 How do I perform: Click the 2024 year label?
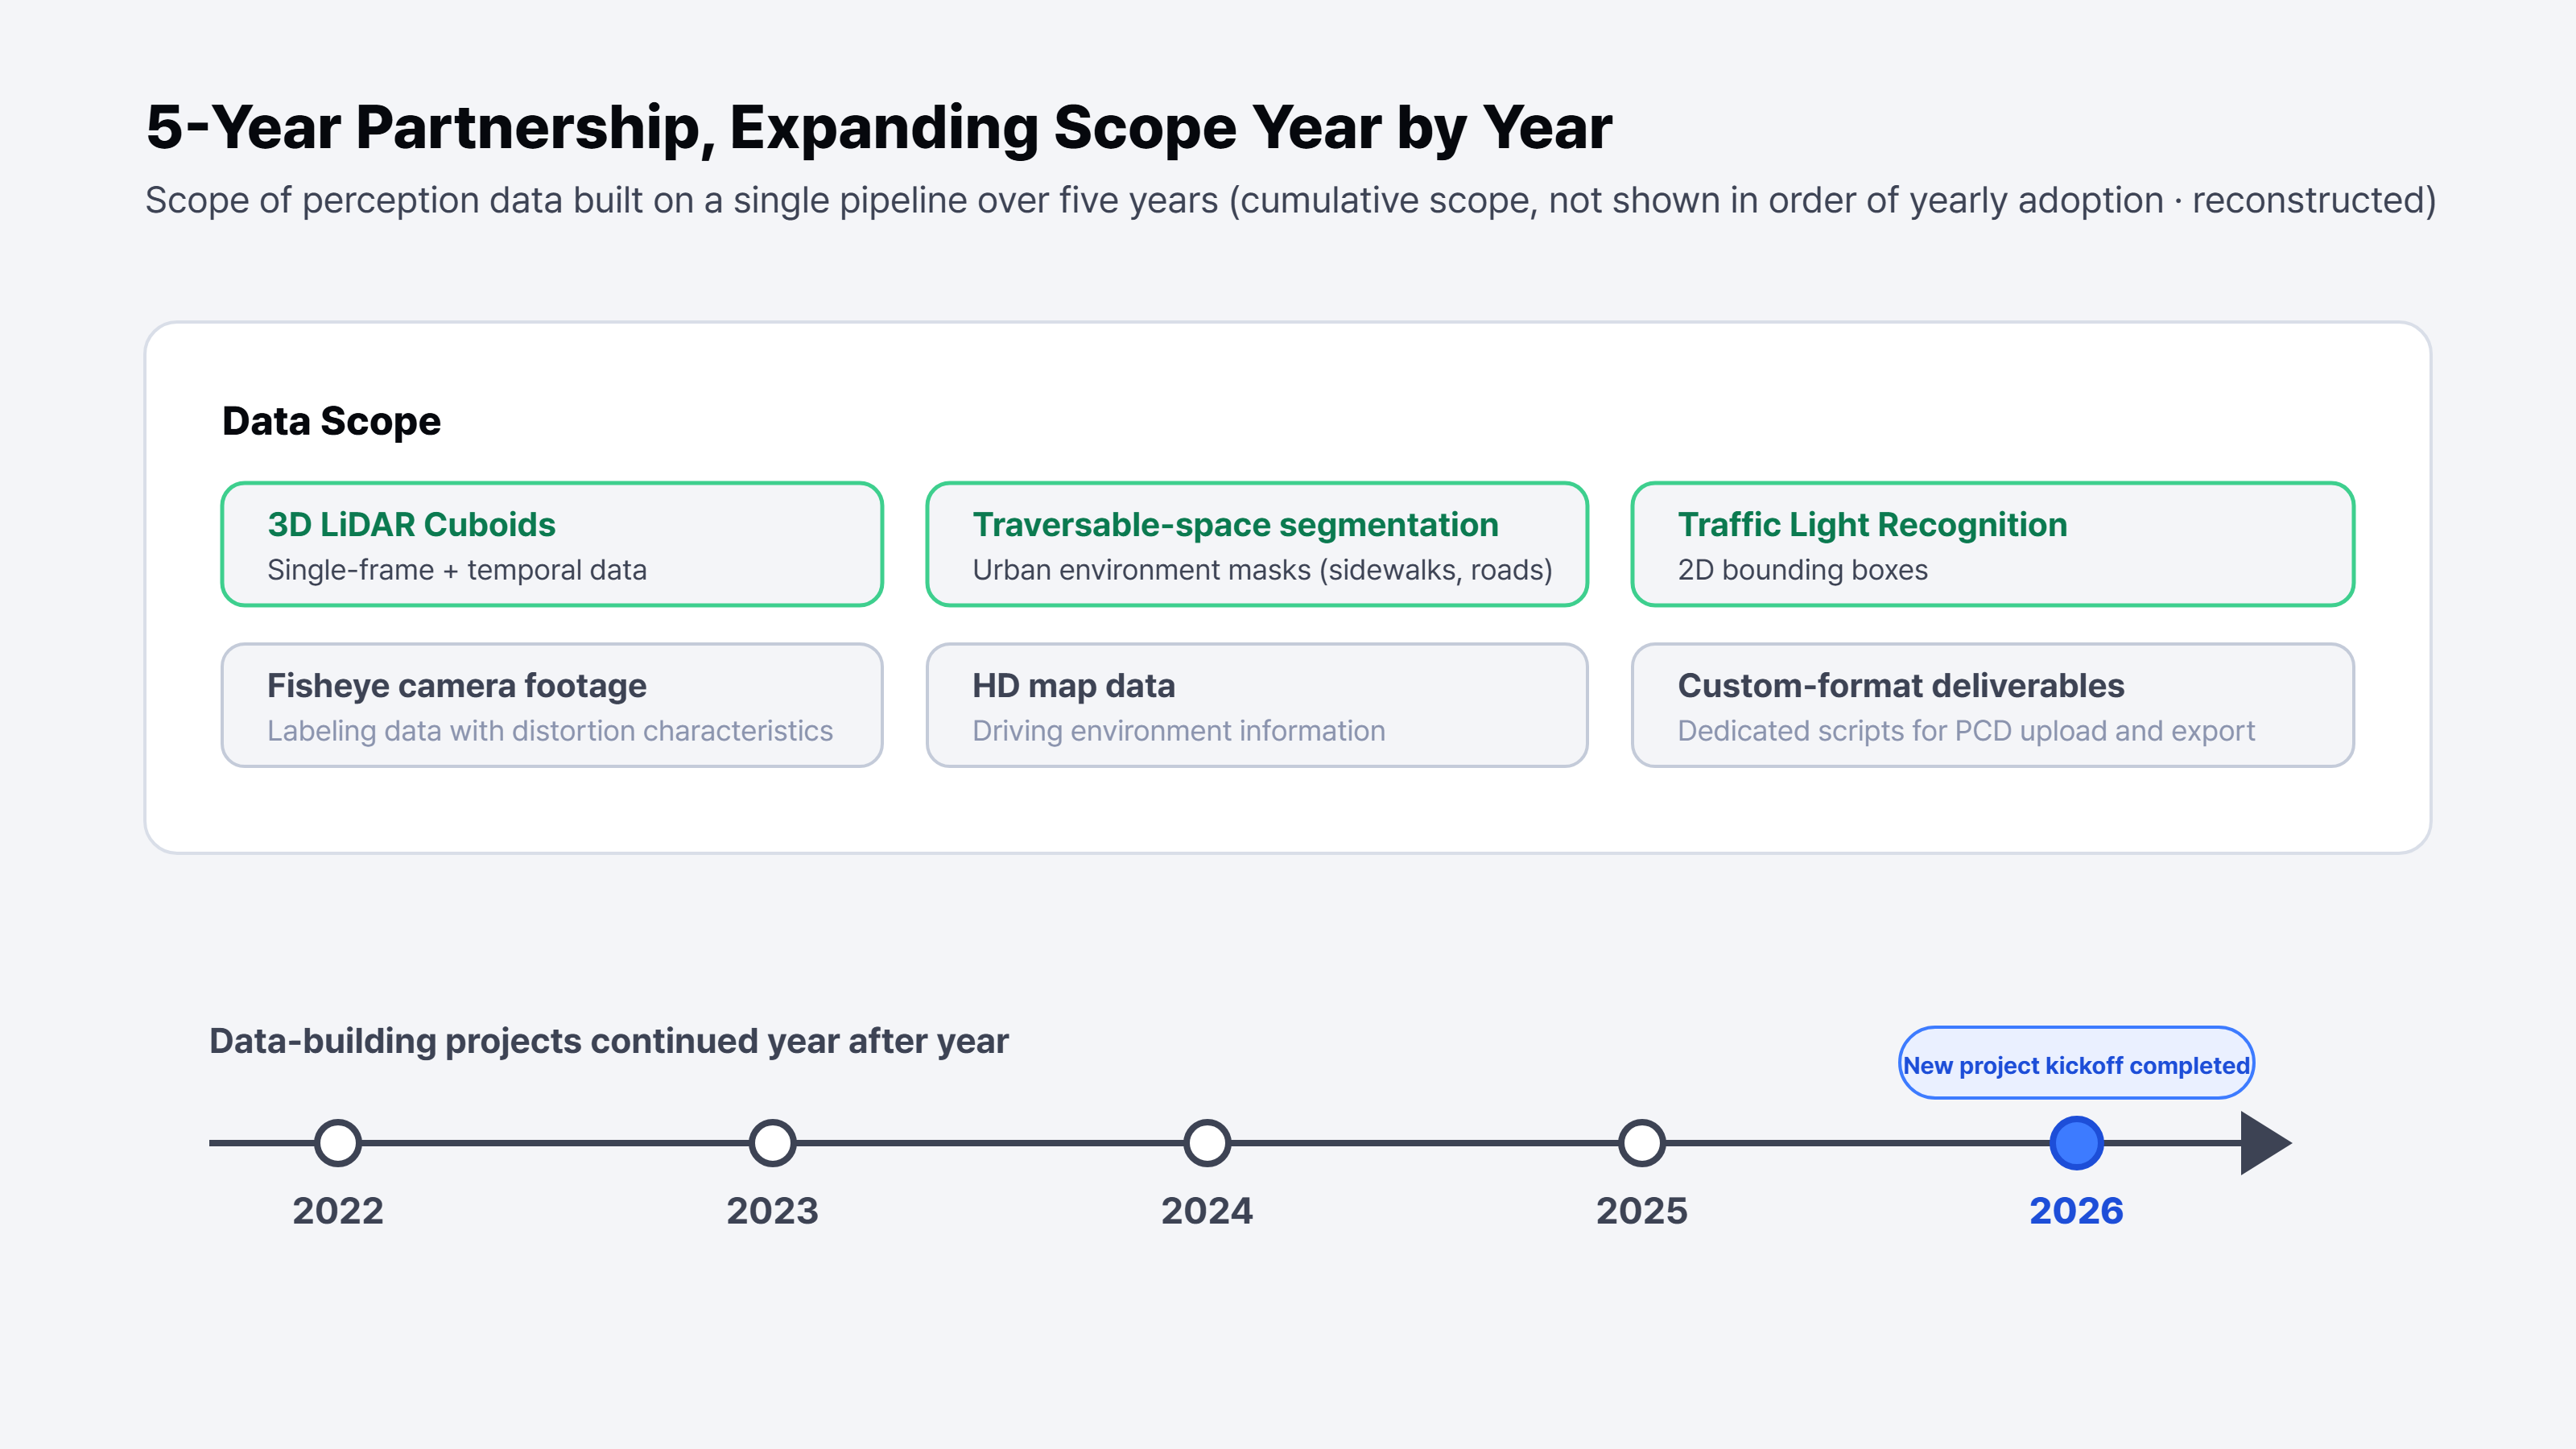[1207, 1211]
